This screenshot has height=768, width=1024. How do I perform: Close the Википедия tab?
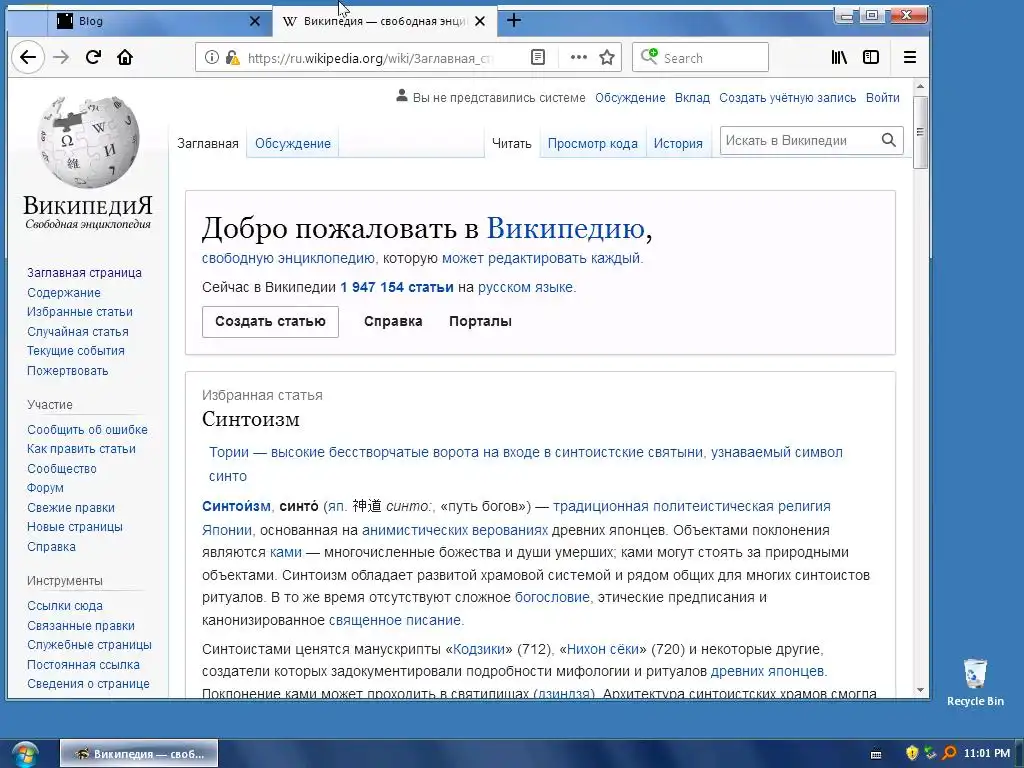[x=480, y=21]
